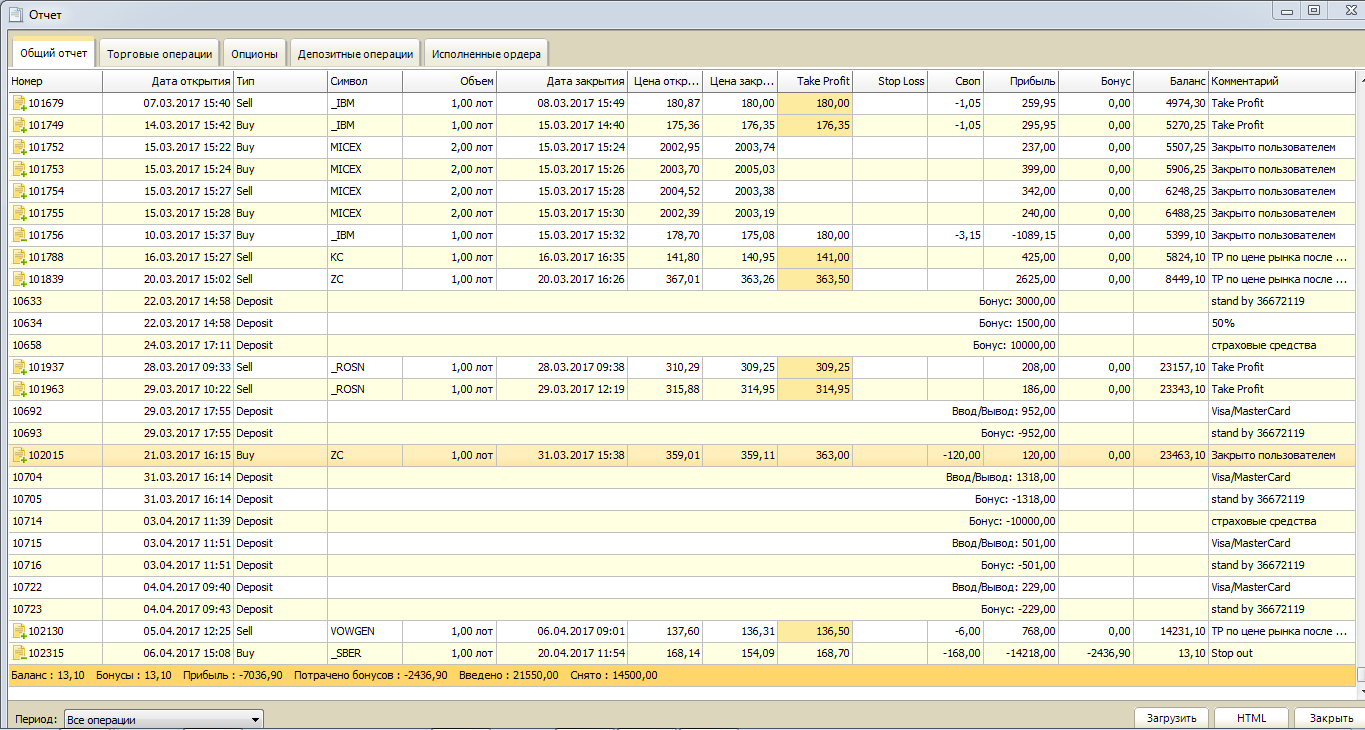Open the Торговые операции tab
Viewport: 1365px width, 730px height.
160,54
